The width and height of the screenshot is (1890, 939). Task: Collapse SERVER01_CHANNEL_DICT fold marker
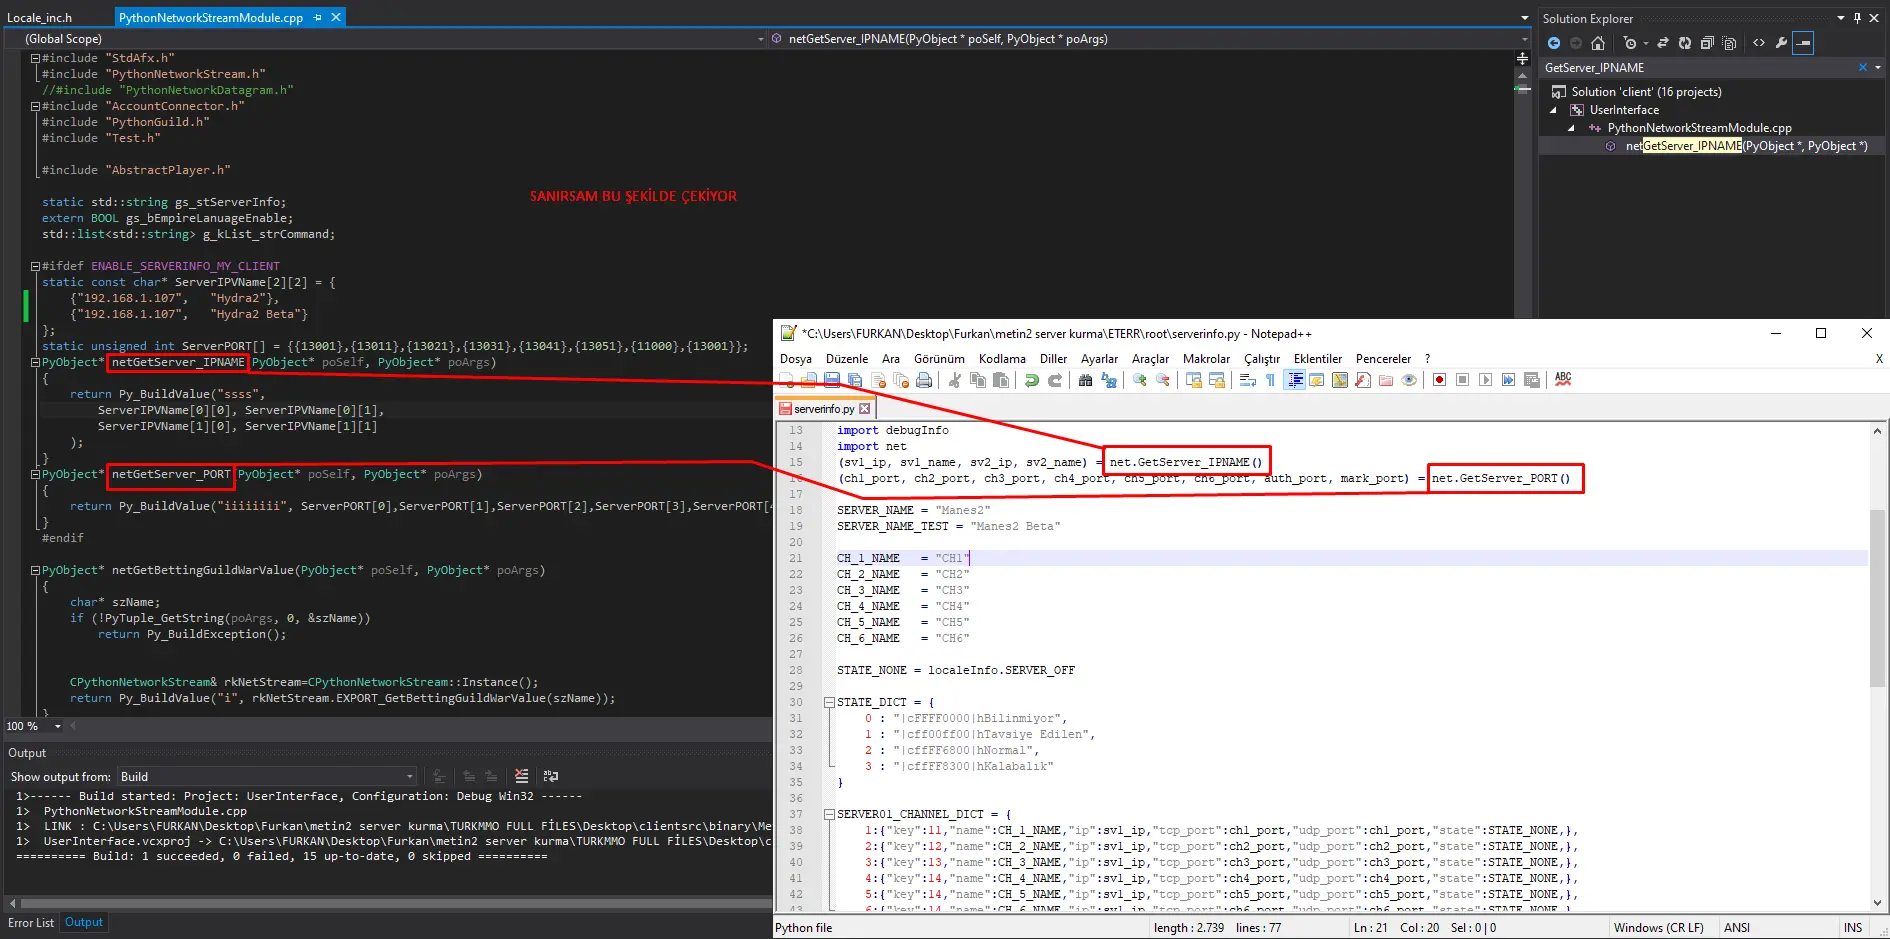pyautogui.click(x=829, y=814)
